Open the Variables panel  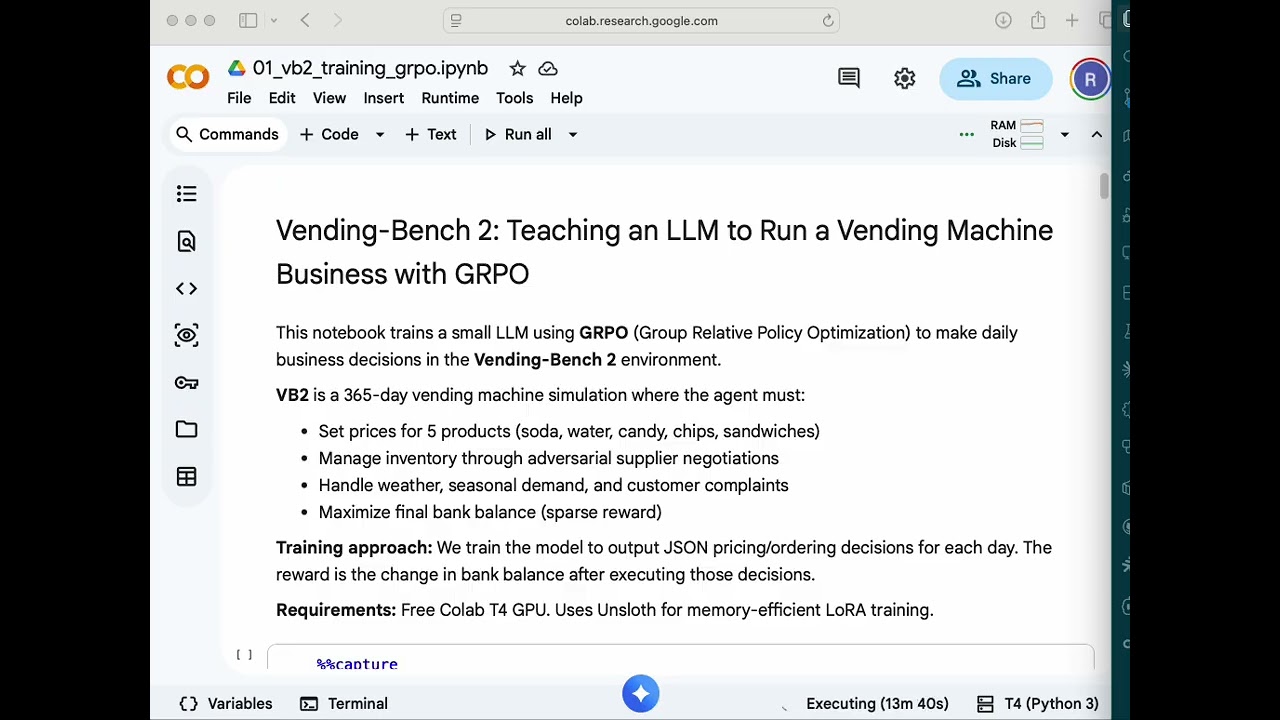tap(226, 703)
